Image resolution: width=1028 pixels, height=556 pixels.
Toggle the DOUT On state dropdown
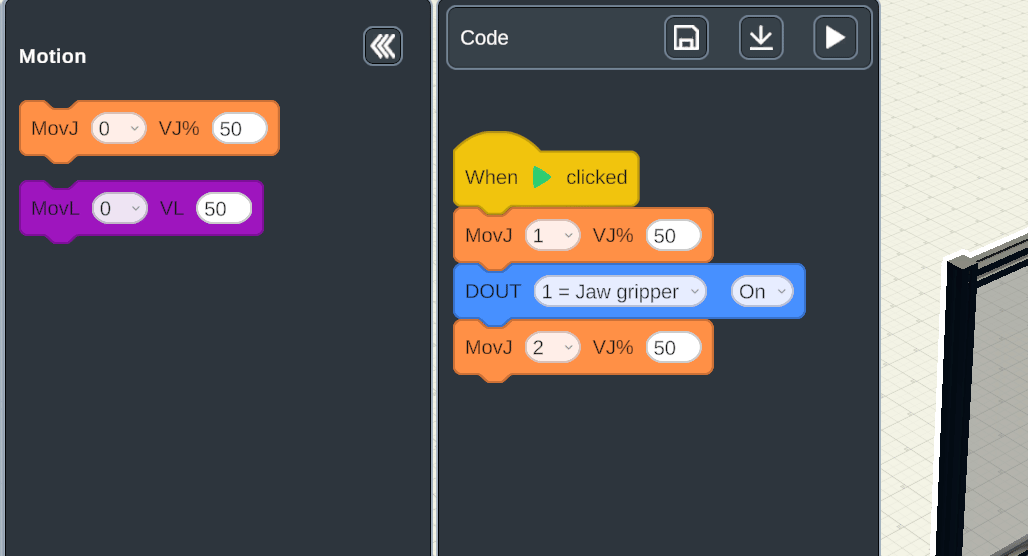(x=762, y=292)
